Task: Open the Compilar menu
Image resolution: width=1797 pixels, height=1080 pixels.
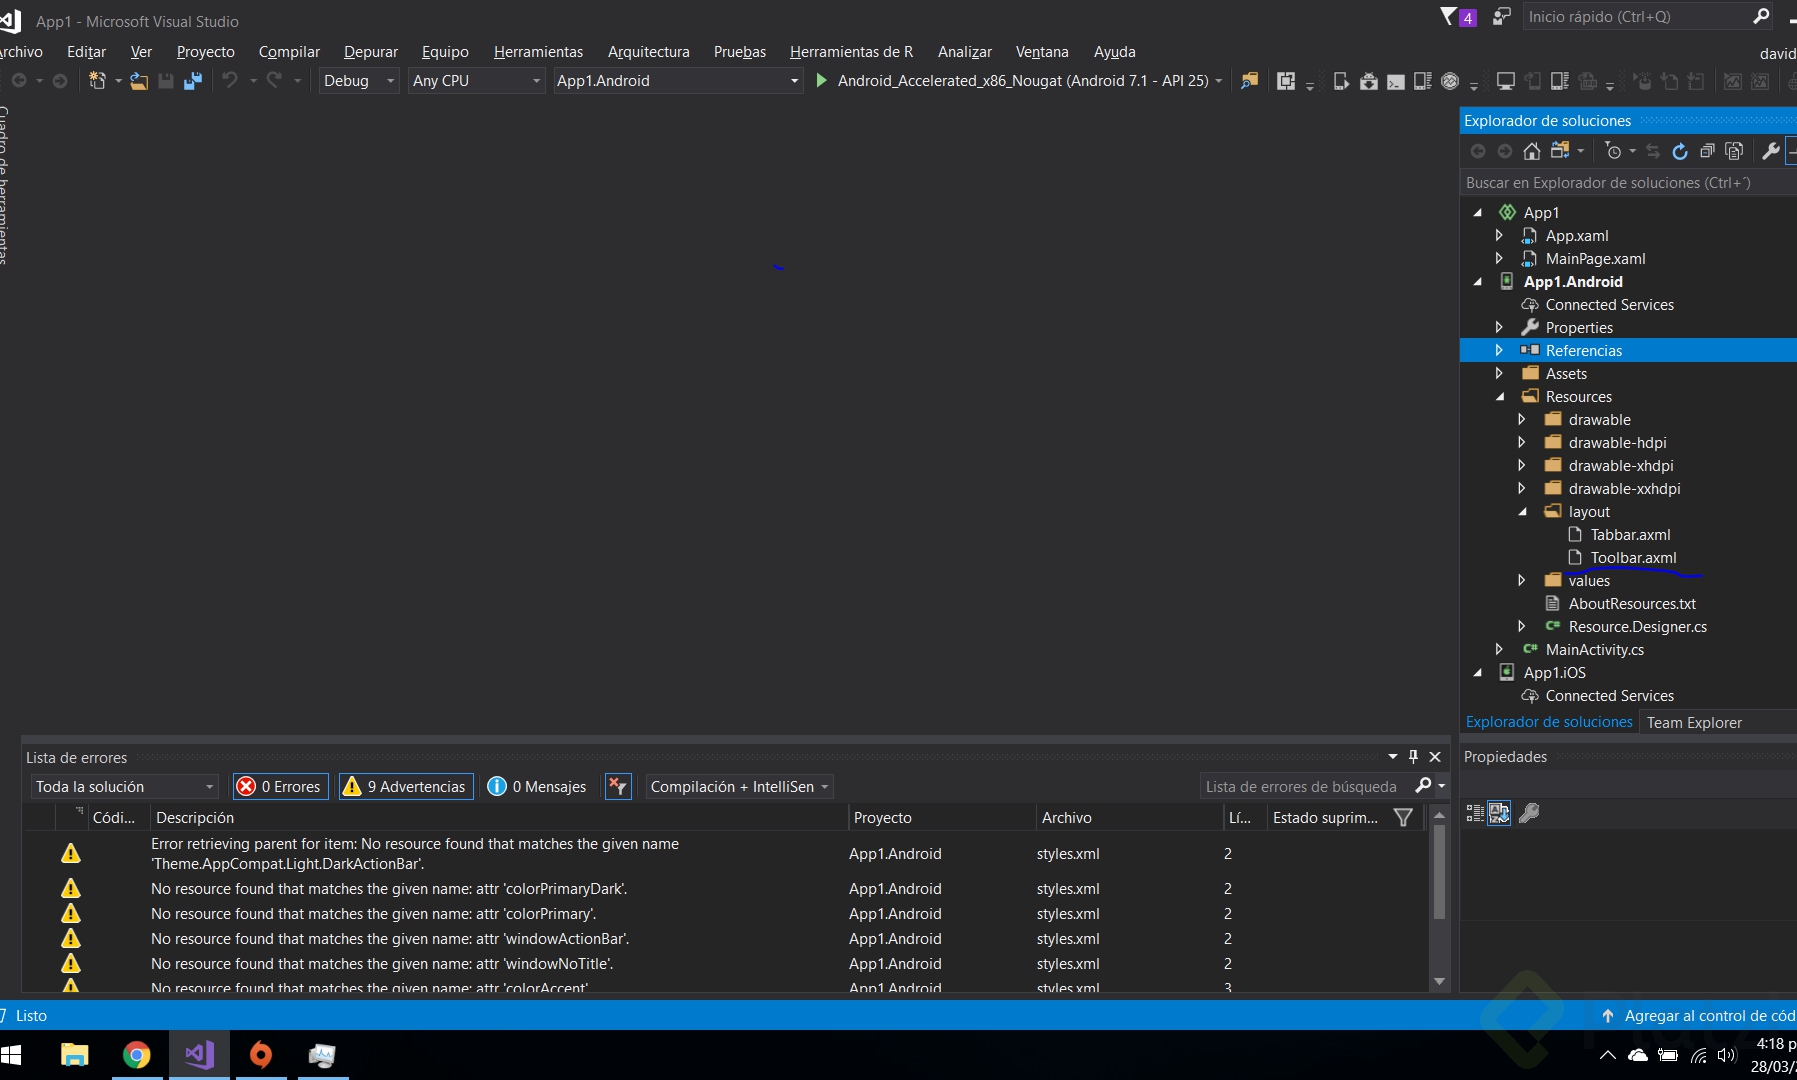Action: (289, 52)
